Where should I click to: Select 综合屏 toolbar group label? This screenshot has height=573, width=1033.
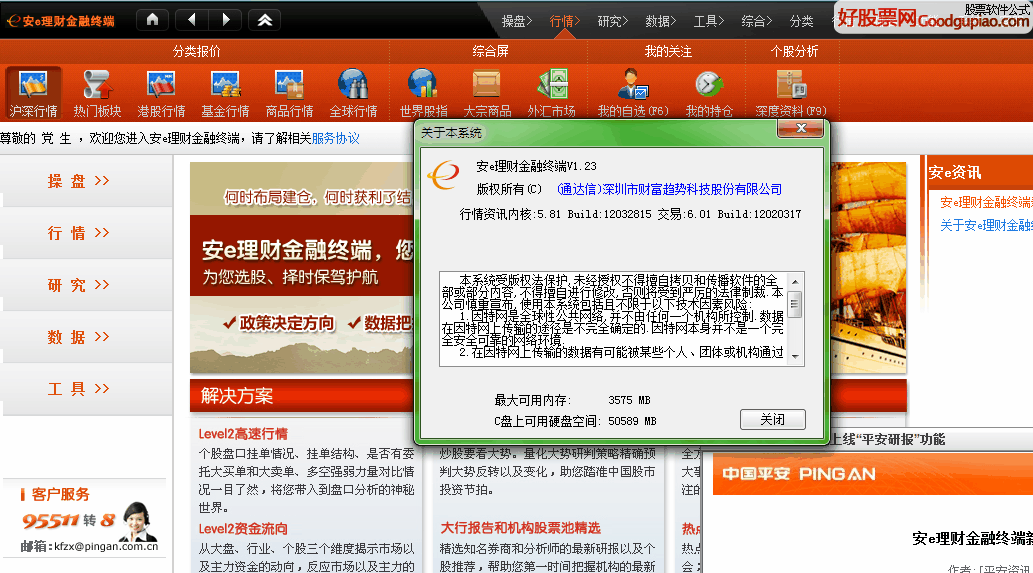pos(490,51)
